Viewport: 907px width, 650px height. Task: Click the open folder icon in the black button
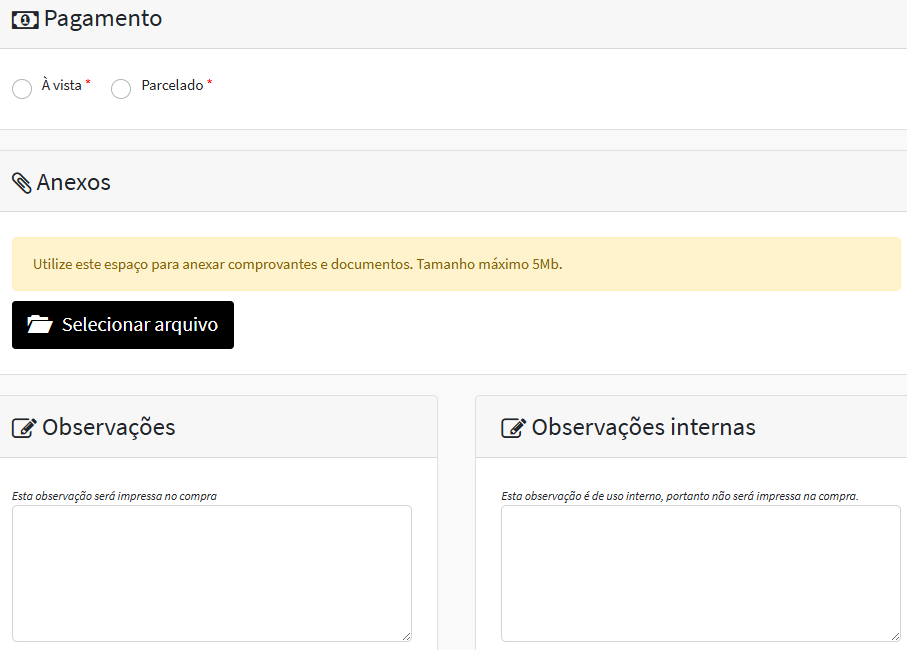coord(40,325)
